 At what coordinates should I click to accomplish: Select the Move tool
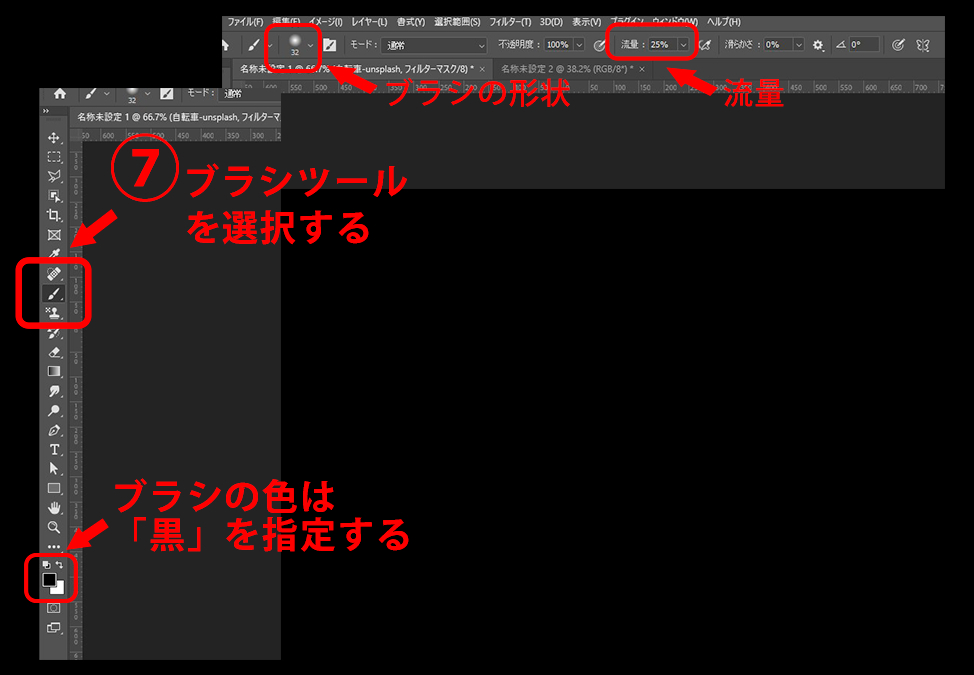[54, 137]
